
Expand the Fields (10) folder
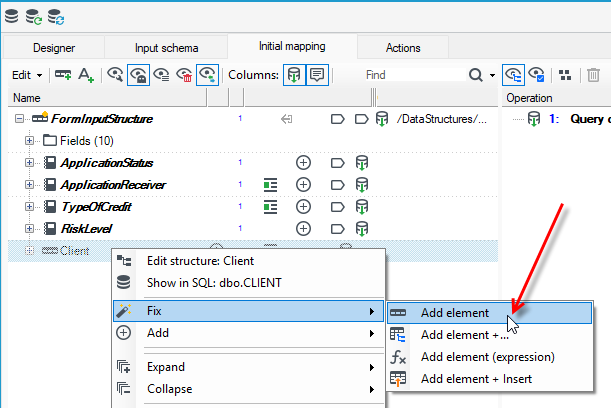point(29,140)
